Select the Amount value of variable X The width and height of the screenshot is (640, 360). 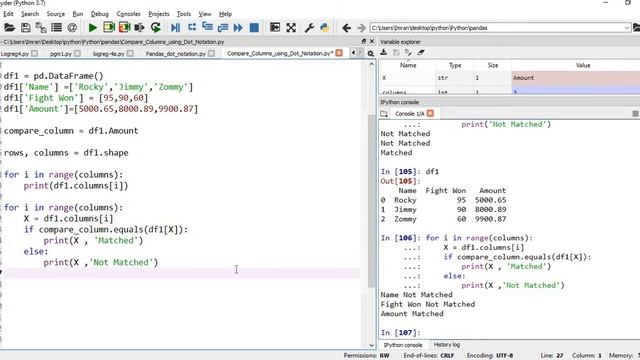(576, 78)
